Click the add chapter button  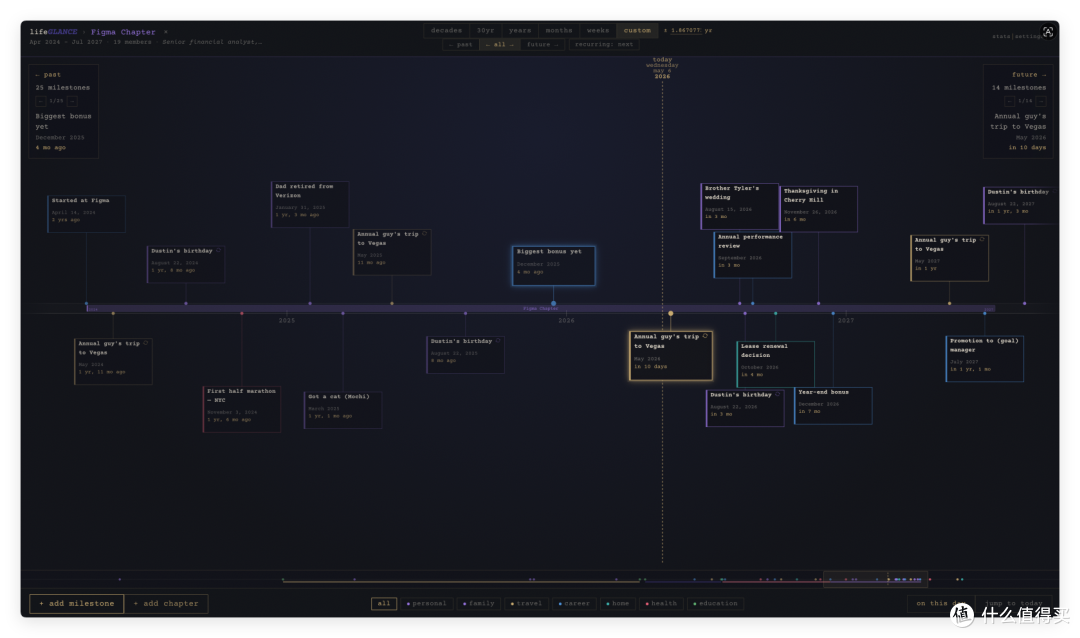click(x=166, y=604)
